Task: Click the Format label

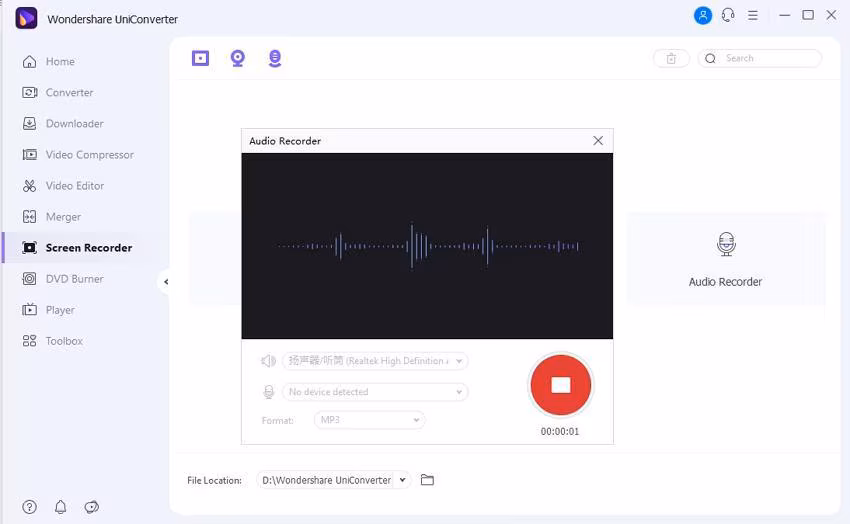Action: [x=278, y=421]
